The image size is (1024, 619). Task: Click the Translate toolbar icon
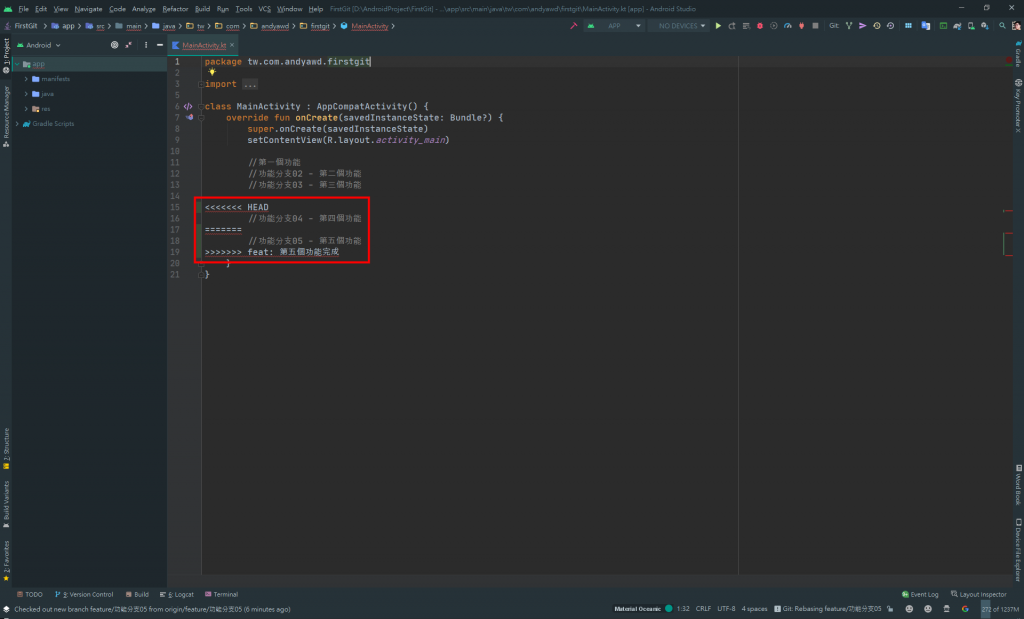click(x=925, y=26)
